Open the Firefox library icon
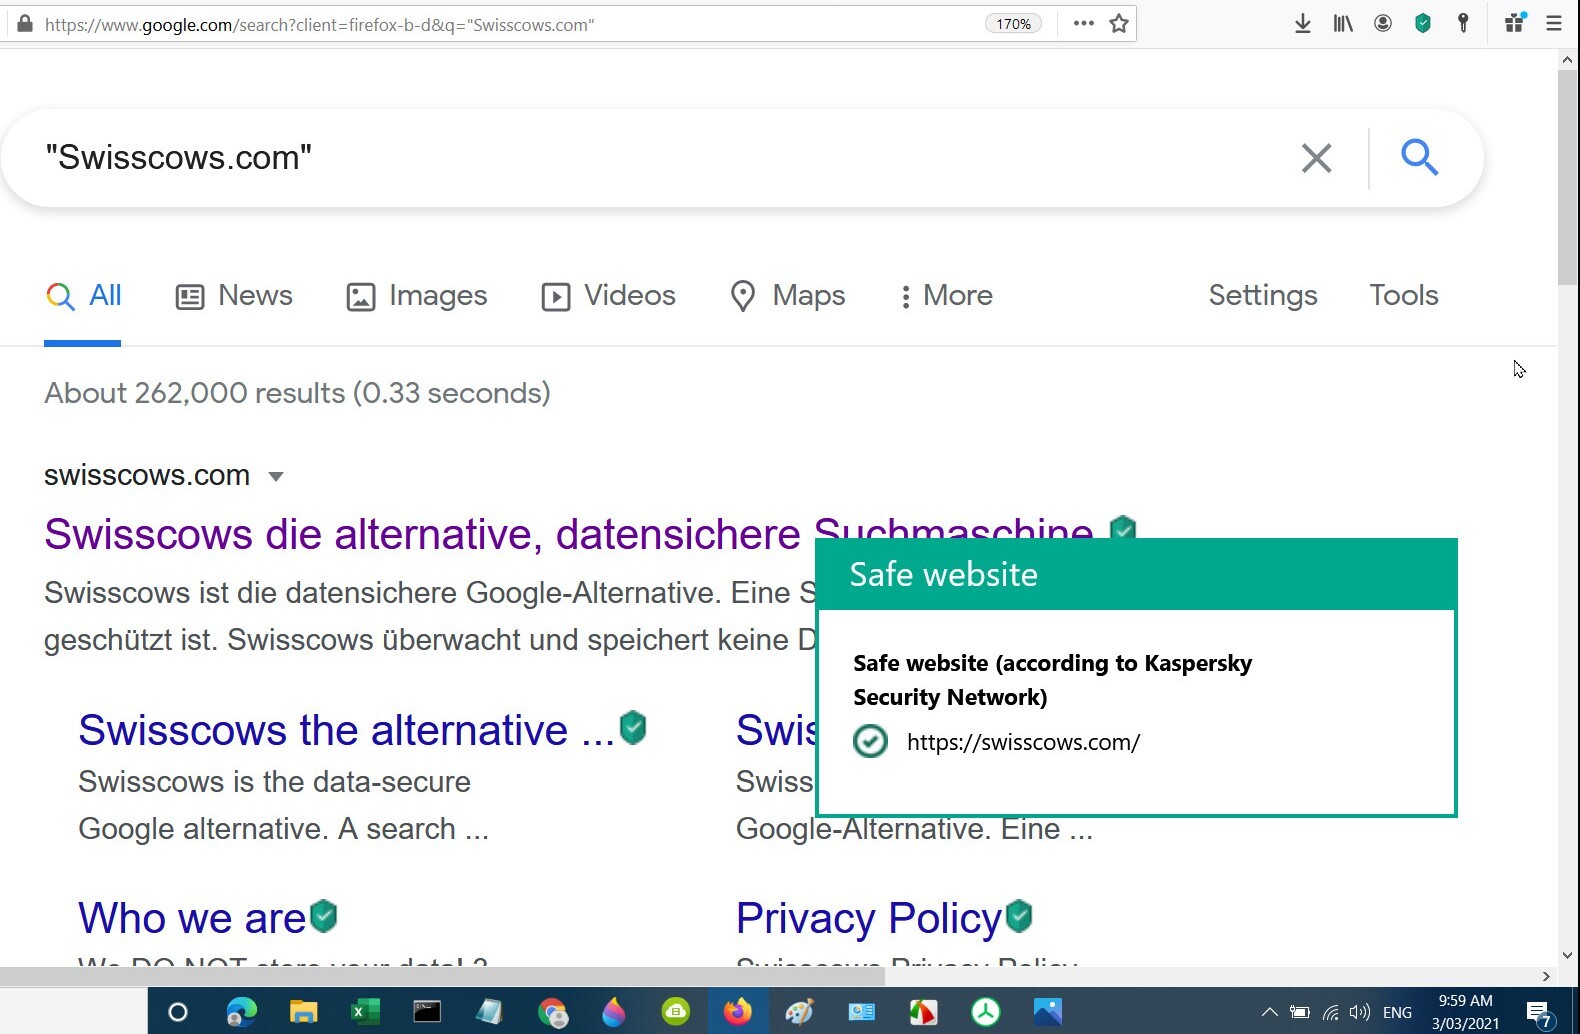This screenshot has height=1034, width=1580. (1342, 24)
